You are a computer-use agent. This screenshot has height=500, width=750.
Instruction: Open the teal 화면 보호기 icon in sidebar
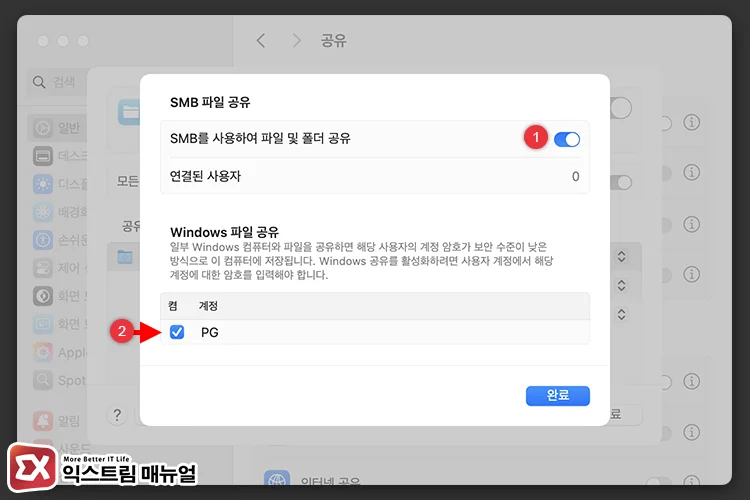[43, 324]
